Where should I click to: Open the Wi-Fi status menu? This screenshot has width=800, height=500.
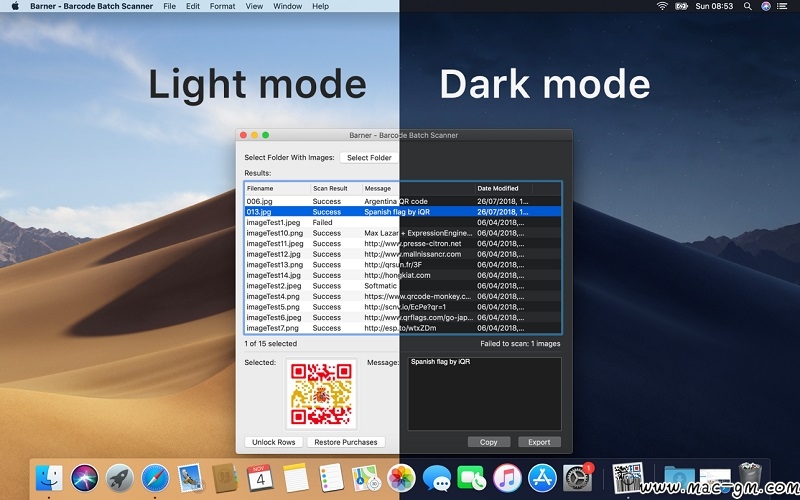[662, 6]
